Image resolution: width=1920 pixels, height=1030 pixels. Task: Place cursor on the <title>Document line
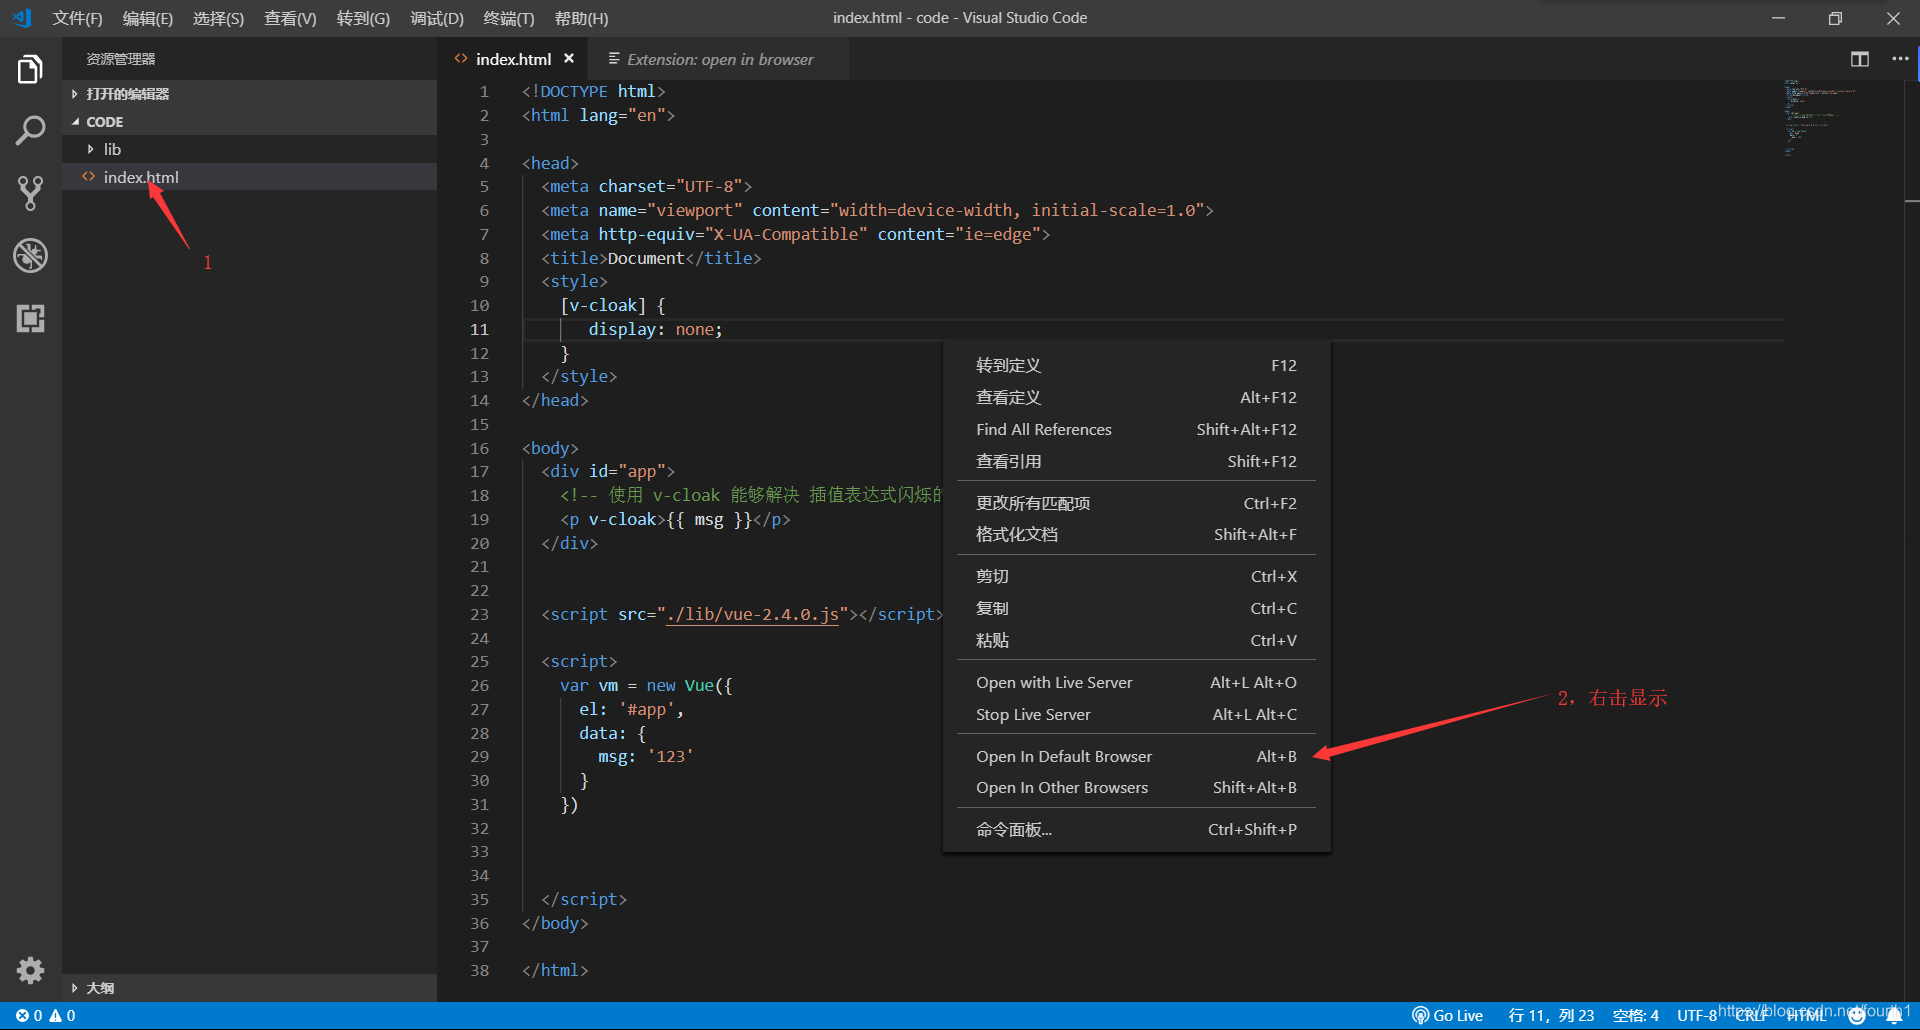tap(651, 258)
